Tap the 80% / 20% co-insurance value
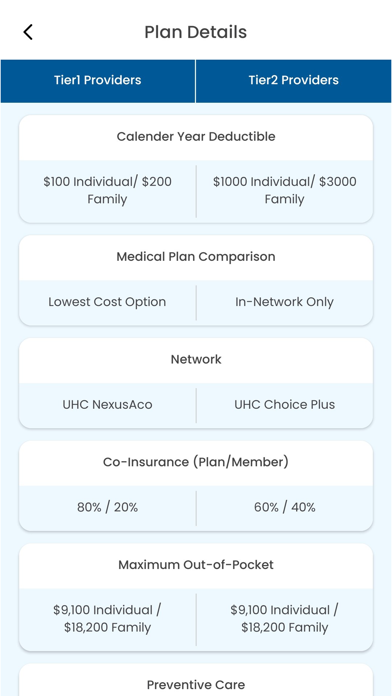Image resolution: width=392 pixels, height=696 pixels. tap(107, 507)
